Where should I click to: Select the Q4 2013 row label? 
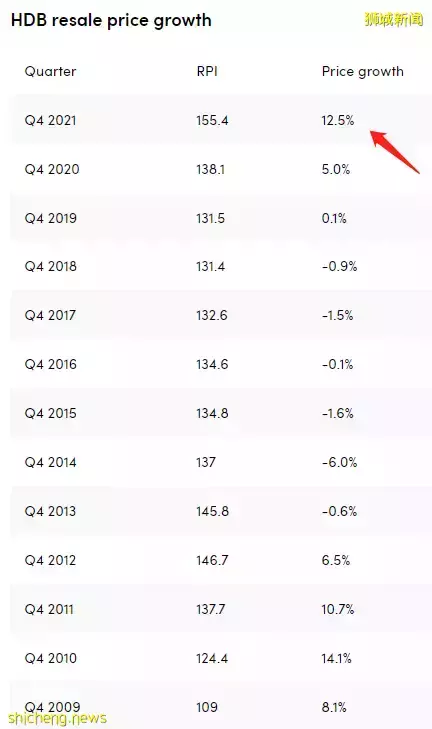50,511
